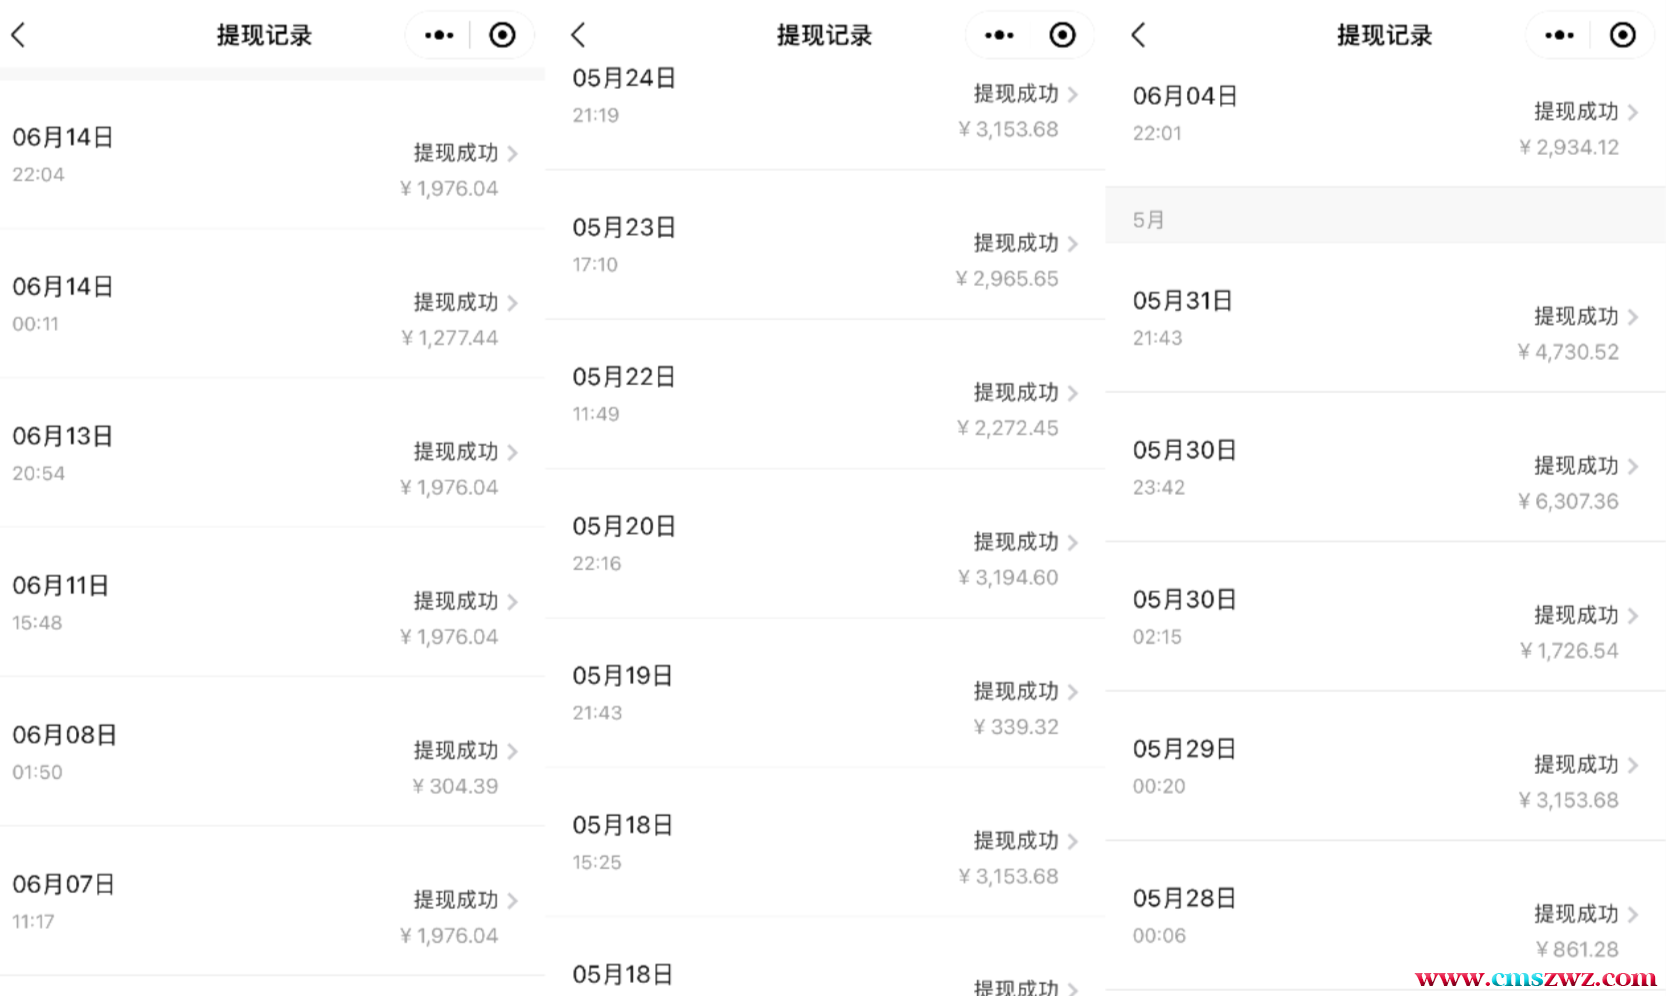
Task: Tap 提现成功 on the 06月04日 22:01 entry
Action: click(1576, 112)
